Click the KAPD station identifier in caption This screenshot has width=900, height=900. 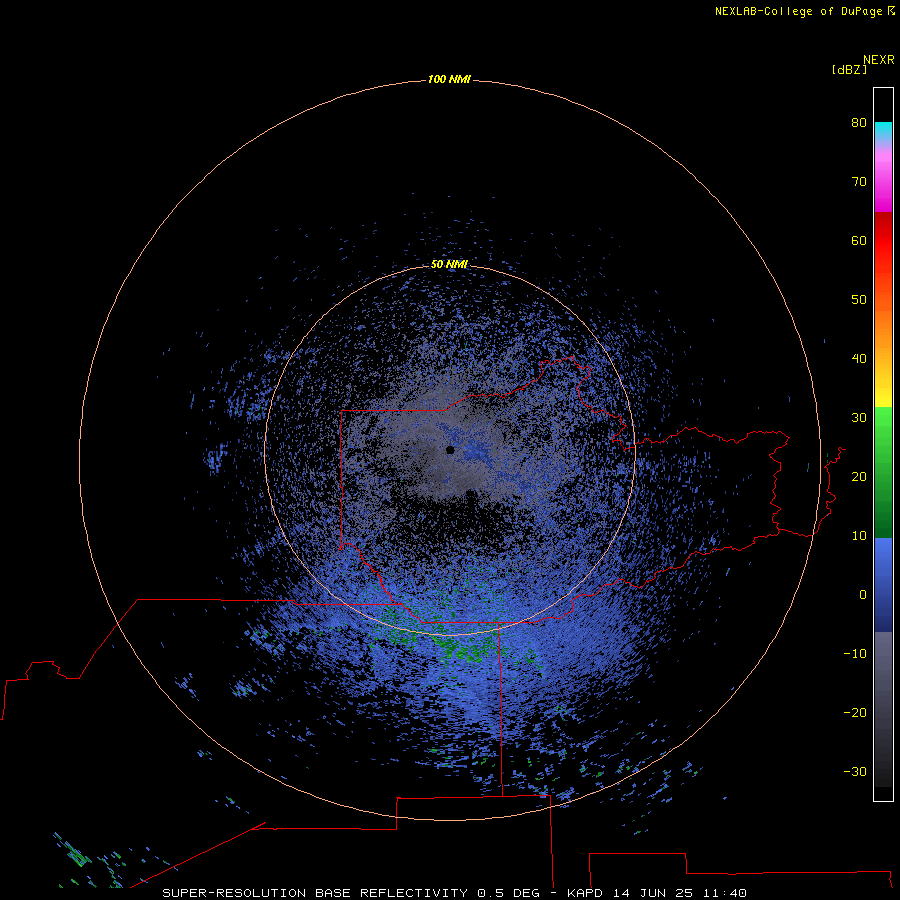coord(585,893)
